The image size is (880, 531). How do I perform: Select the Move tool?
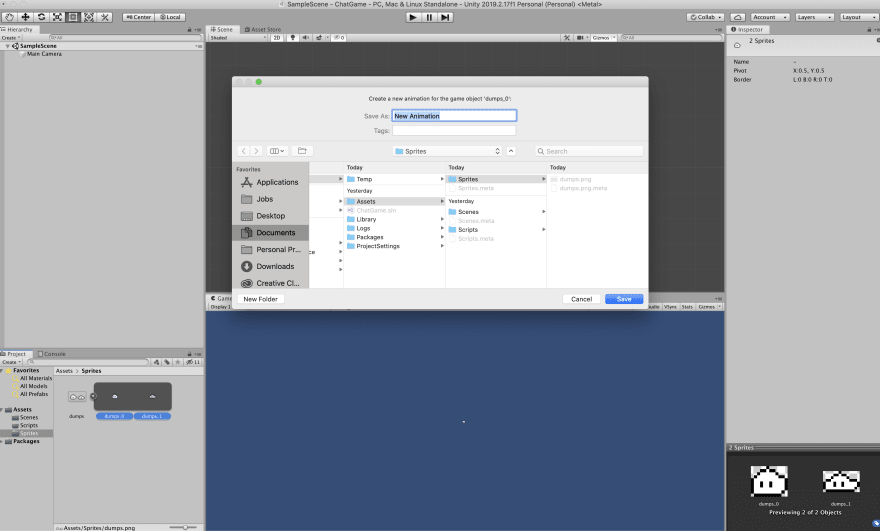coord(25,17)
